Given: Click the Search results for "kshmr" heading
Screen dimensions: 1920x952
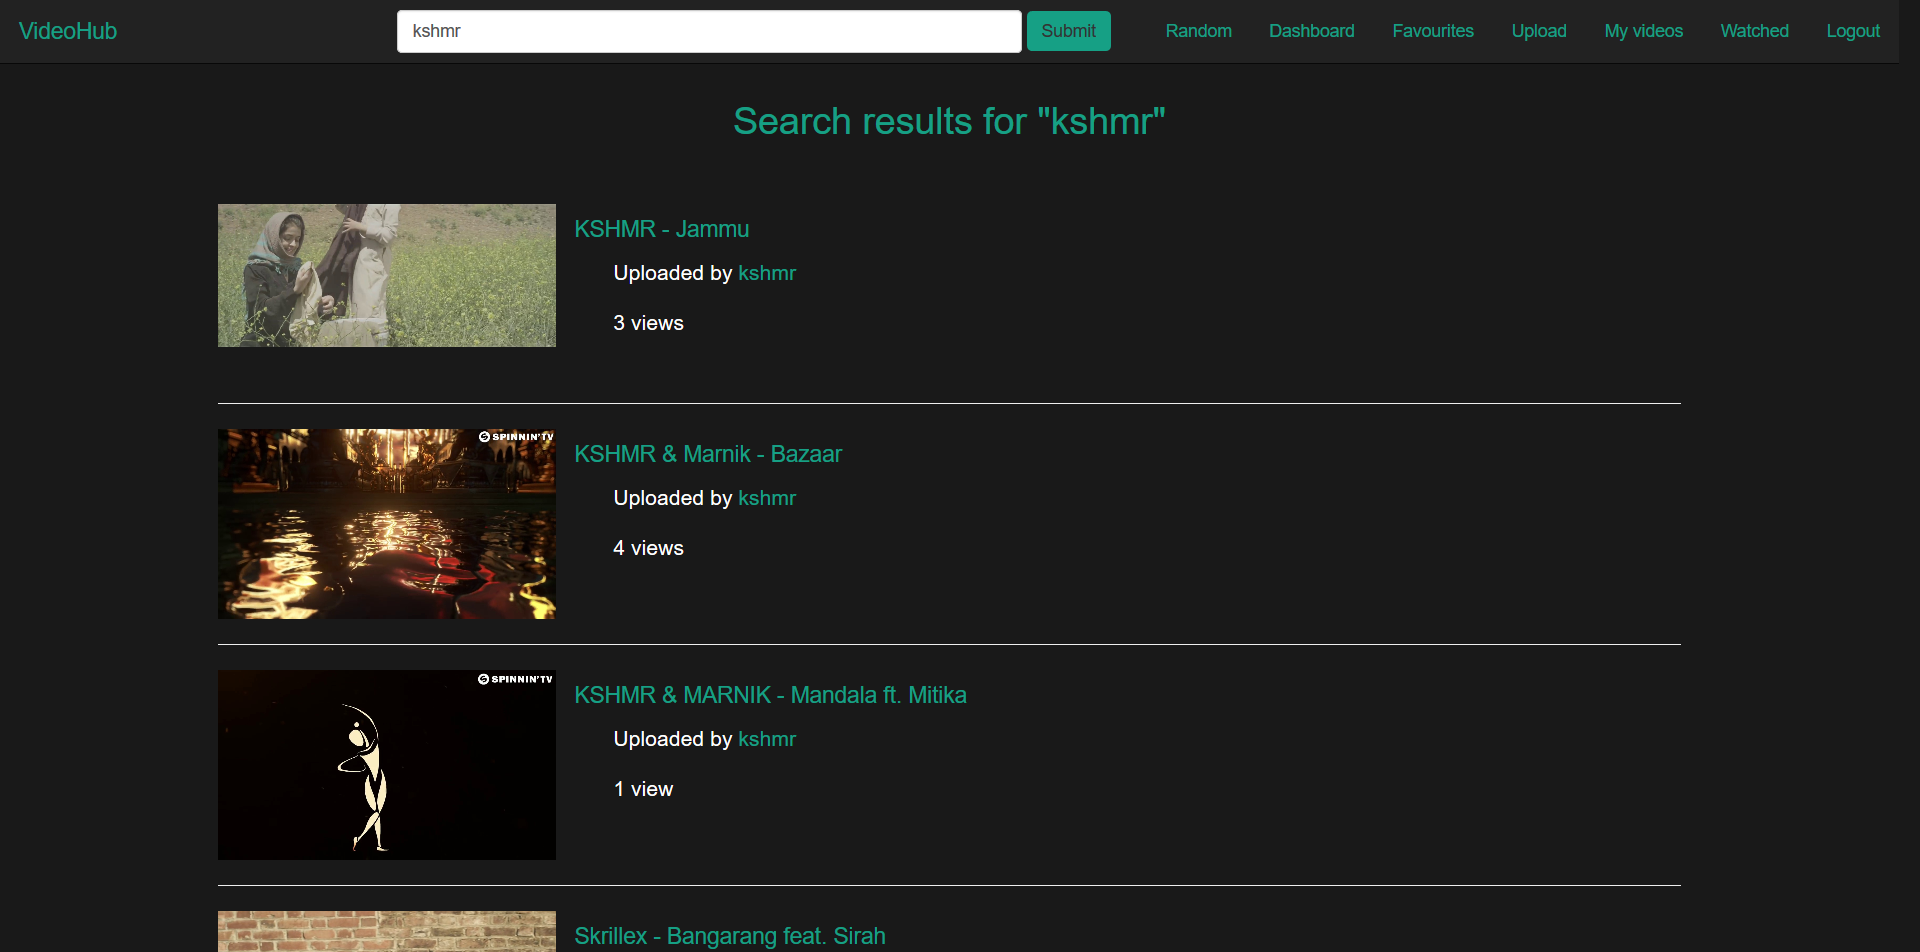Looking at the screenshot, I should pyautogui.click(x=949, y=121).
